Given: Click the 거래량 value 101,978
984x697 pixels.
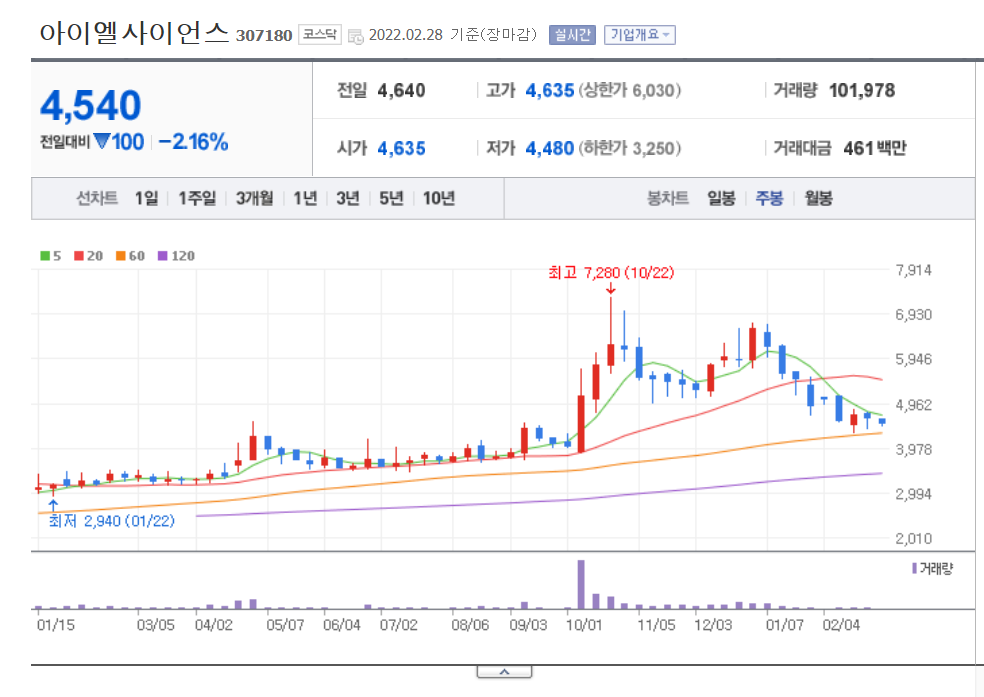Looking at the screenshot, I should coord(862,90).
